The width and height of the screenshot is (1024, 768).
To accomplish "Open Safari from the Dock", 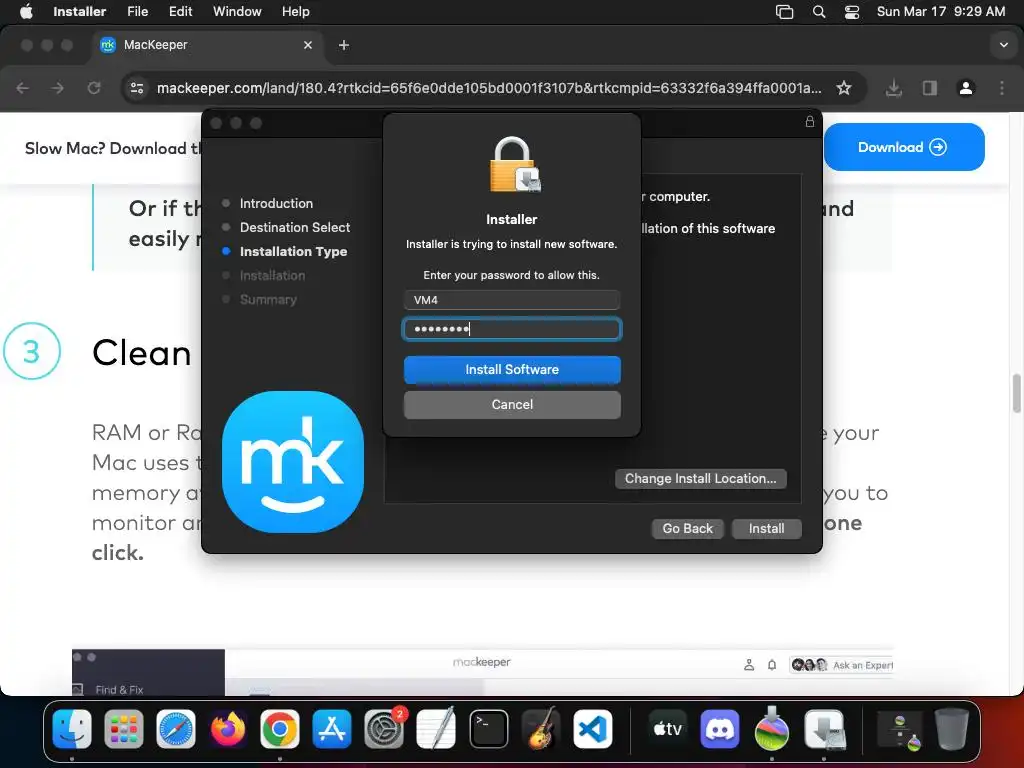I will pos(176,729).
